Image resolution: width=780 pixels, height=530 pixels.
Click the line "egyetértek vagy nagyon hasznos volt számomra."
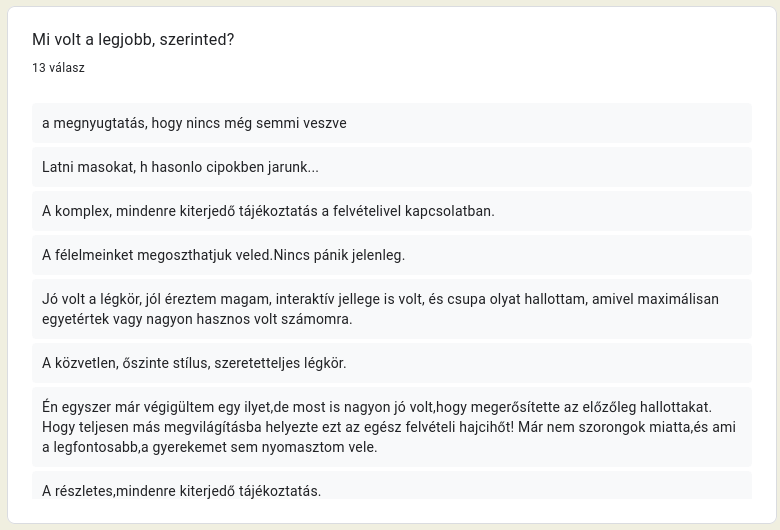click(x=197, y=319)
